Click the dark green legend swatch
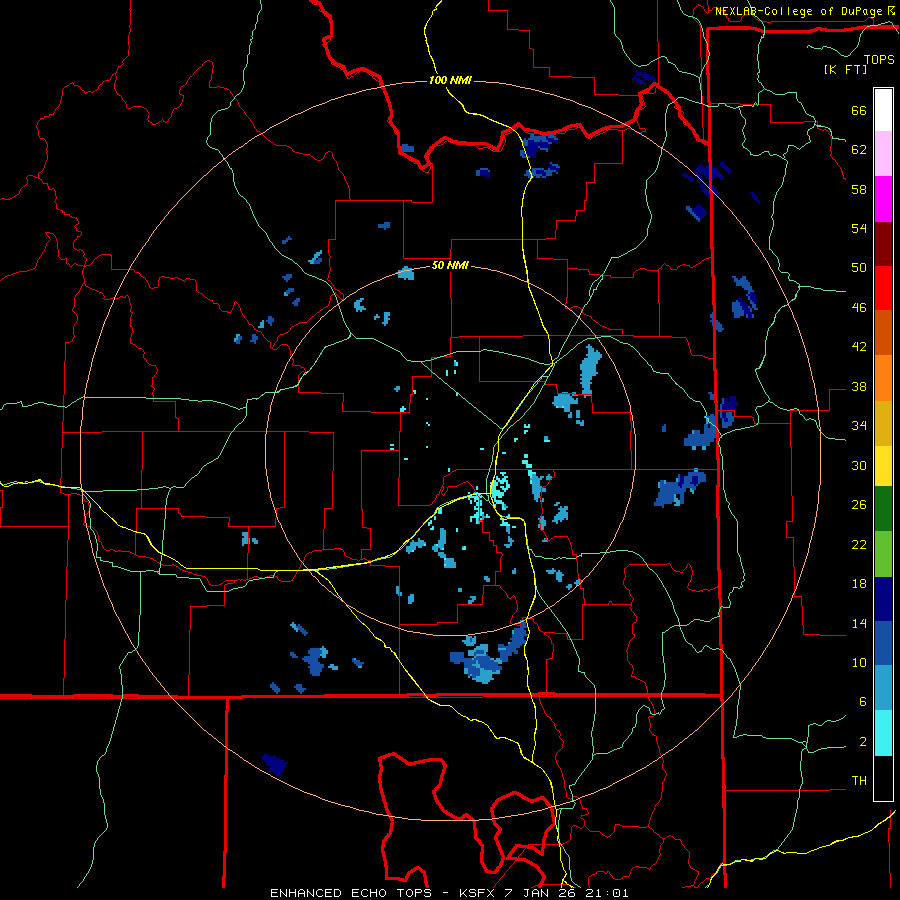The image size is (900, 900). tap(883, 509)
